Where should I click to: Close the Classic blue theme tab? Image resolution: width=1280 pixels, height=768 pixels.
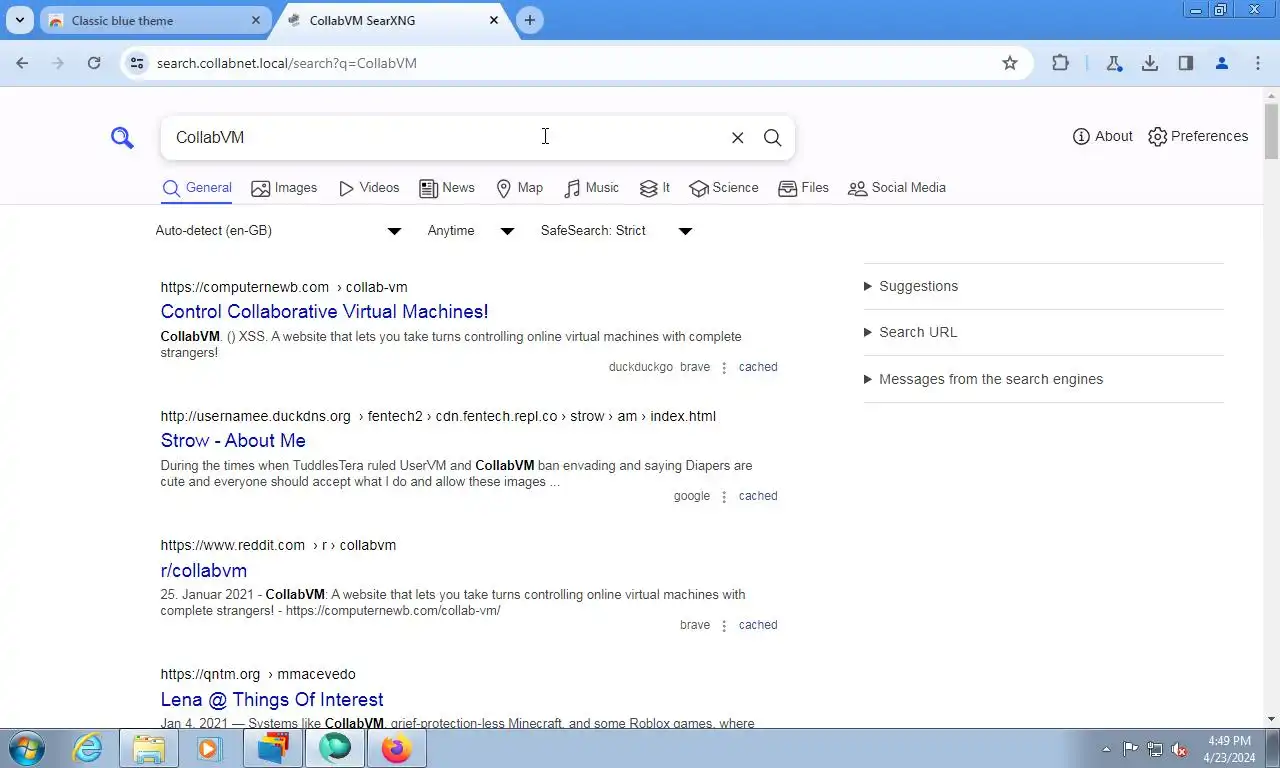[x=256, y=20]
